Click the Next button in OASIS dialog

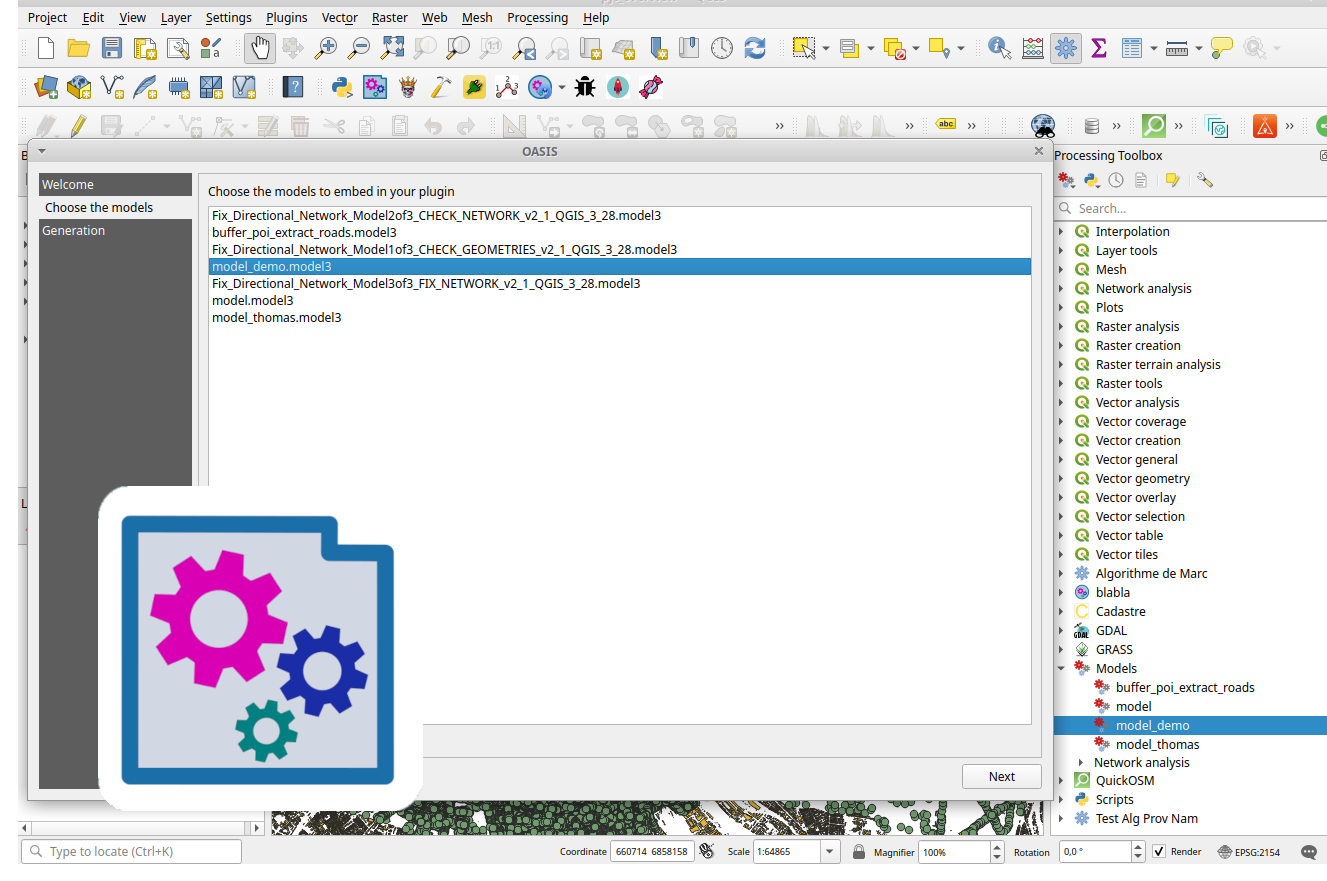(x=1001, y=776)
